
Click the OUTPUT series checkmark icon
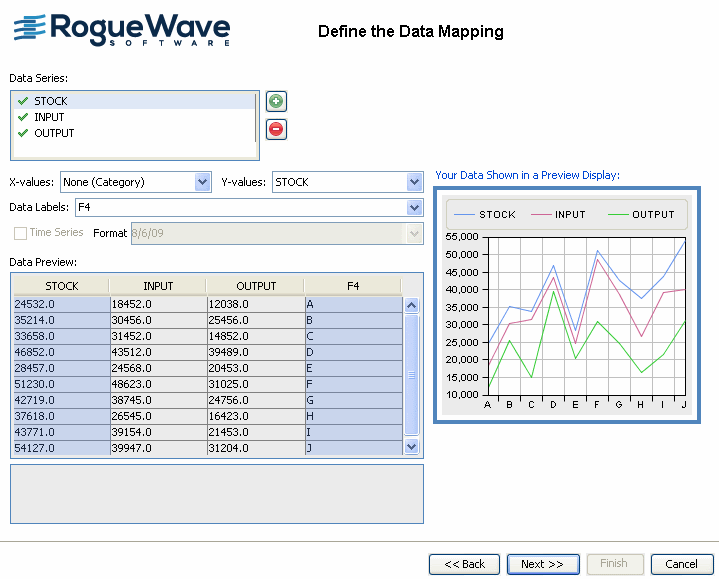(23, 133)
